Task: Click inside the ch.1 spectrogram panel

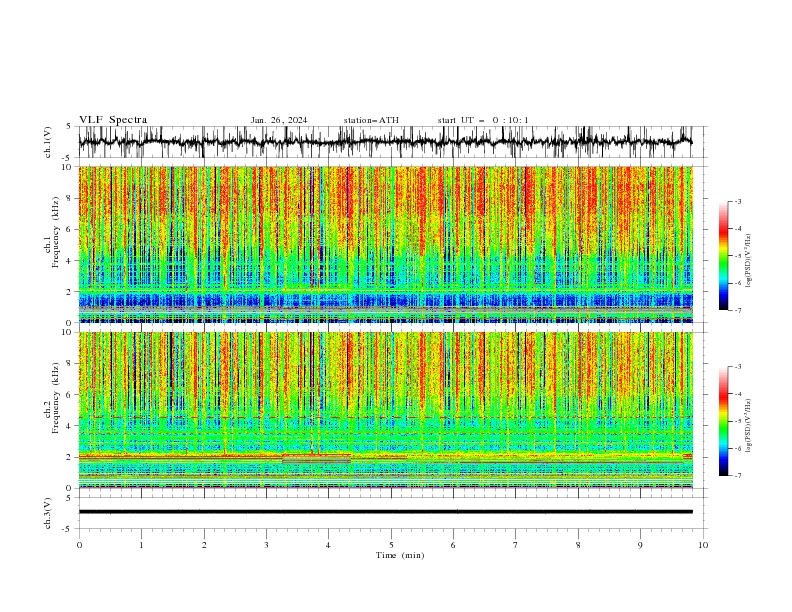Action: click(385, 244)
